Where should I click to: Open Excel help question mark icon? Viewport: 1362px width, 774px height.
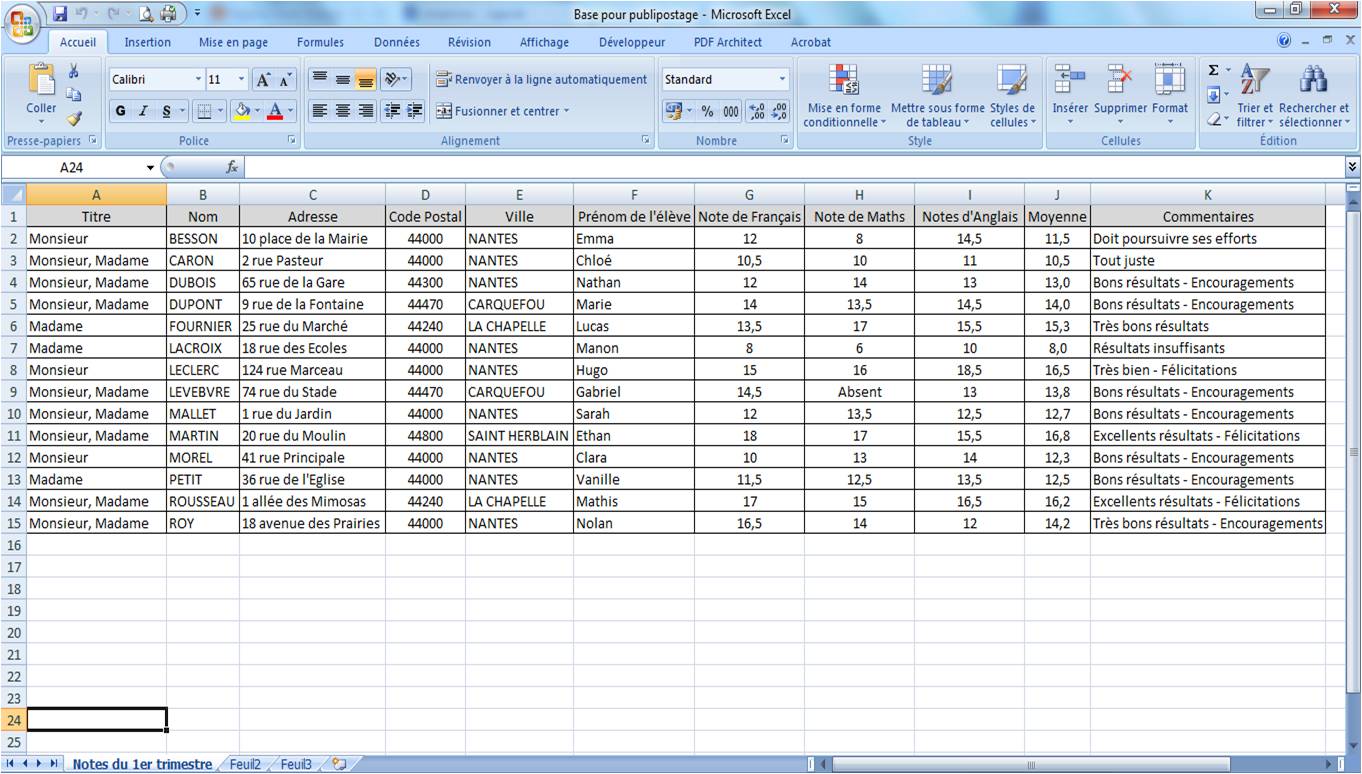point(1284,41)
